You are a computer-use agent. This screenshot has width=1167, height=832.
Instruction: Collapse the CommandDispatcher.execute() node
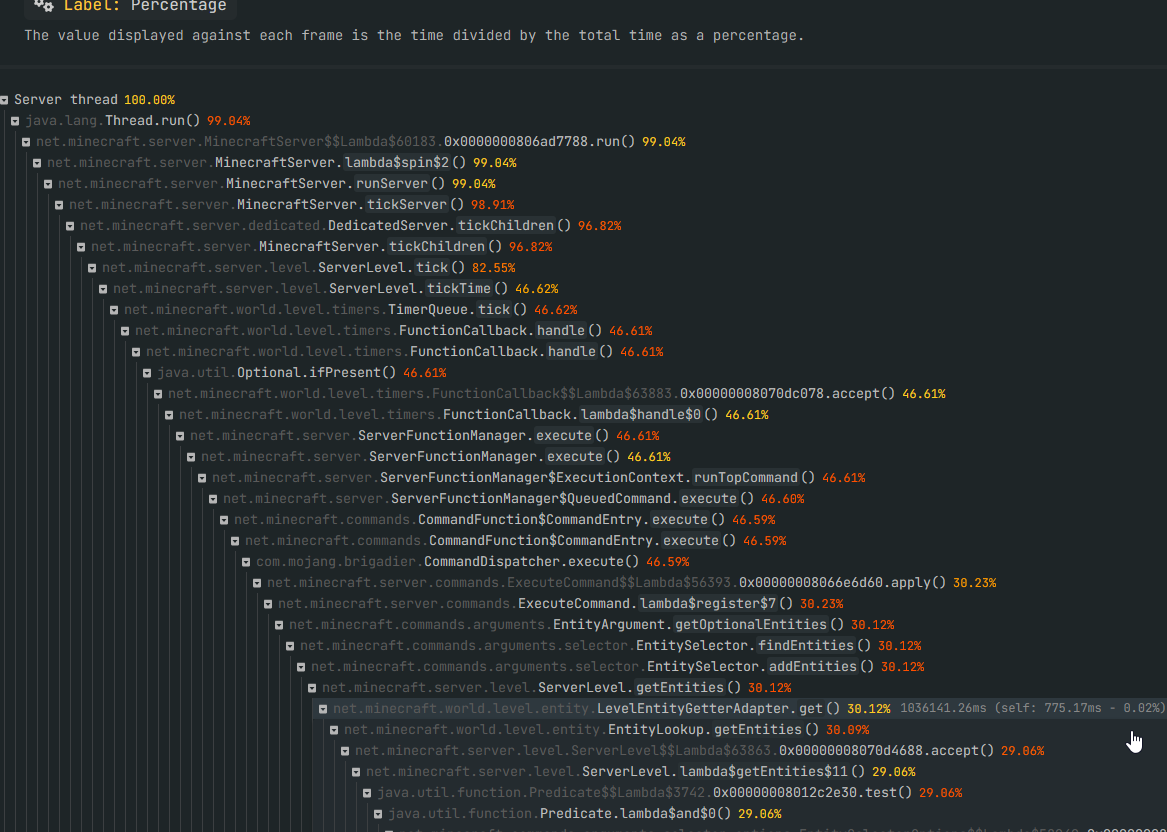(246, 561)
